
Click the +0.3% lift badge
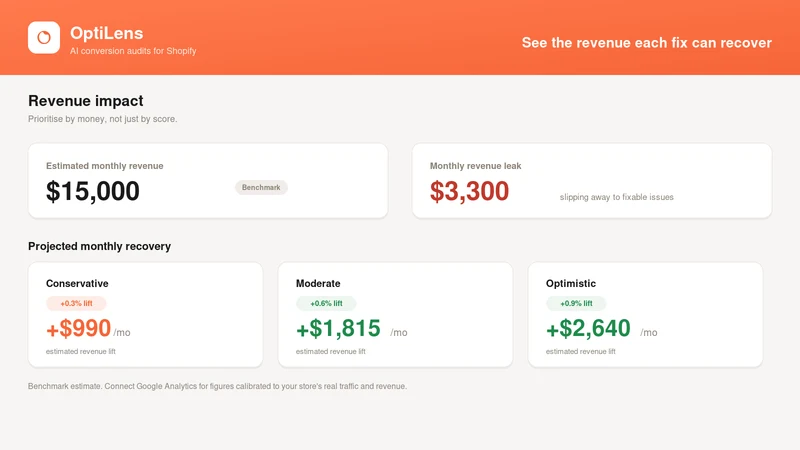[x=76, y=303]
